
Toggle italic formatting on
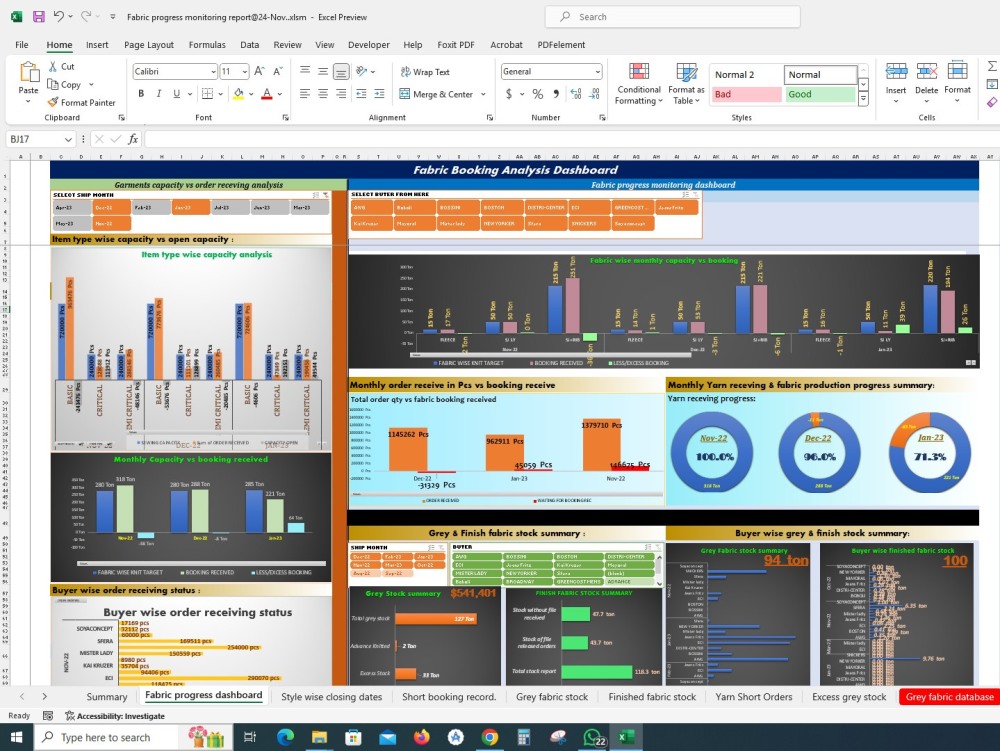[x=157, y=92]
